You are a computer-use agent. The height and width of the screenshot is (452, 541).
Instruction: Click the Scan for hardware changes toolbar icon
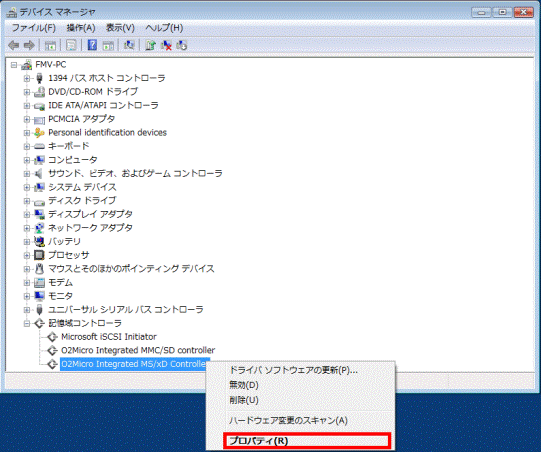tap(129, 45)
